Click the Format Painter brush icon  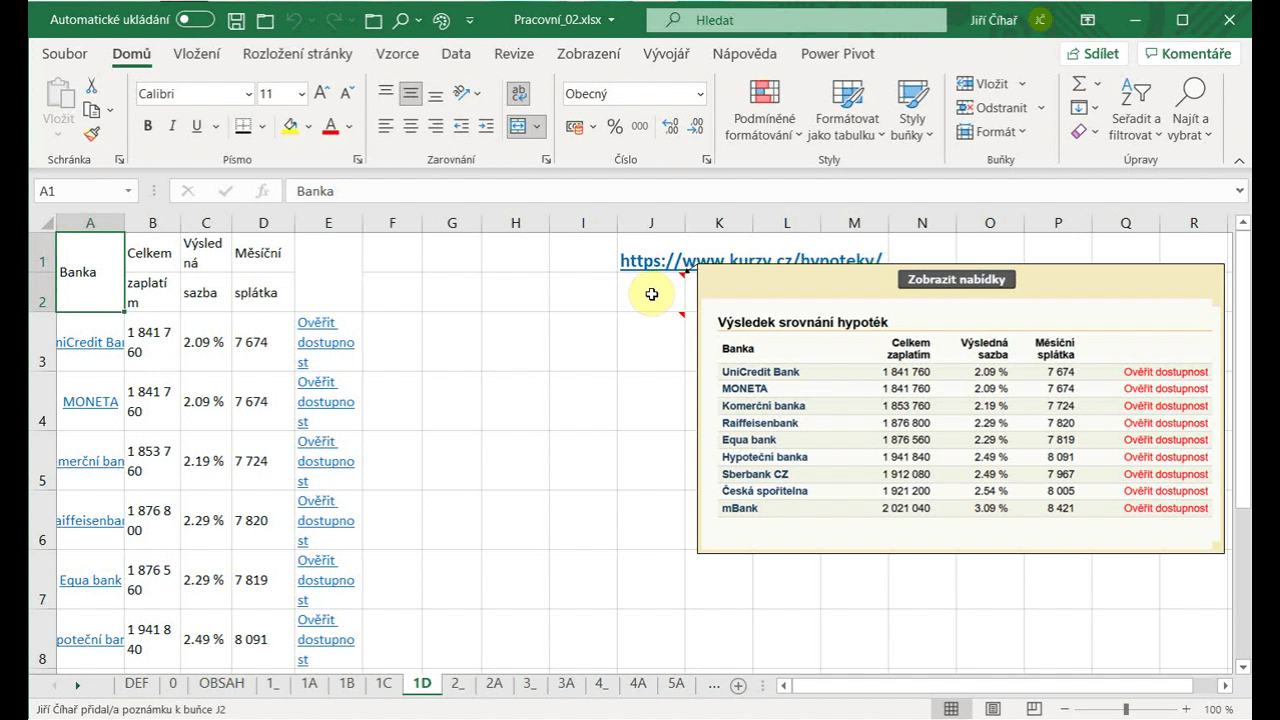coord(92,133)
